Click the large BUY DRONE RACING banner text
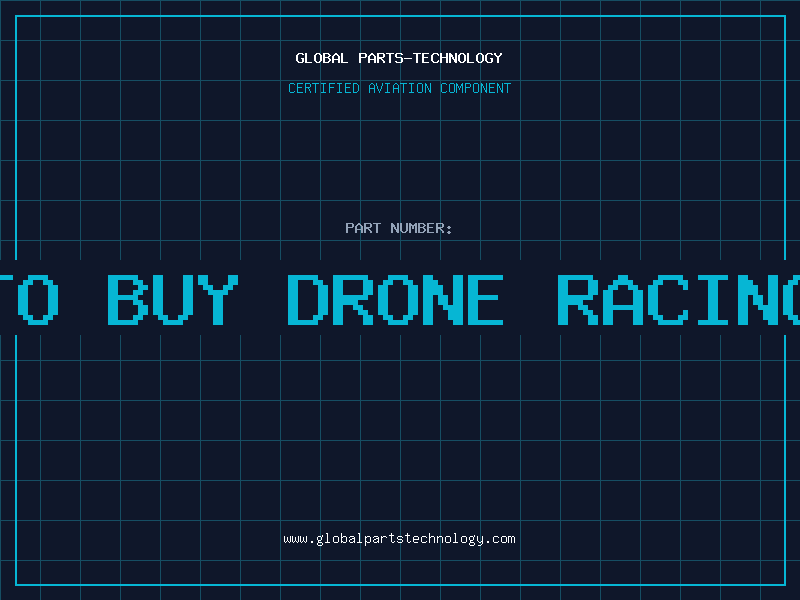Viewport: 800px width, 600px height. click(x=454, y=300)
